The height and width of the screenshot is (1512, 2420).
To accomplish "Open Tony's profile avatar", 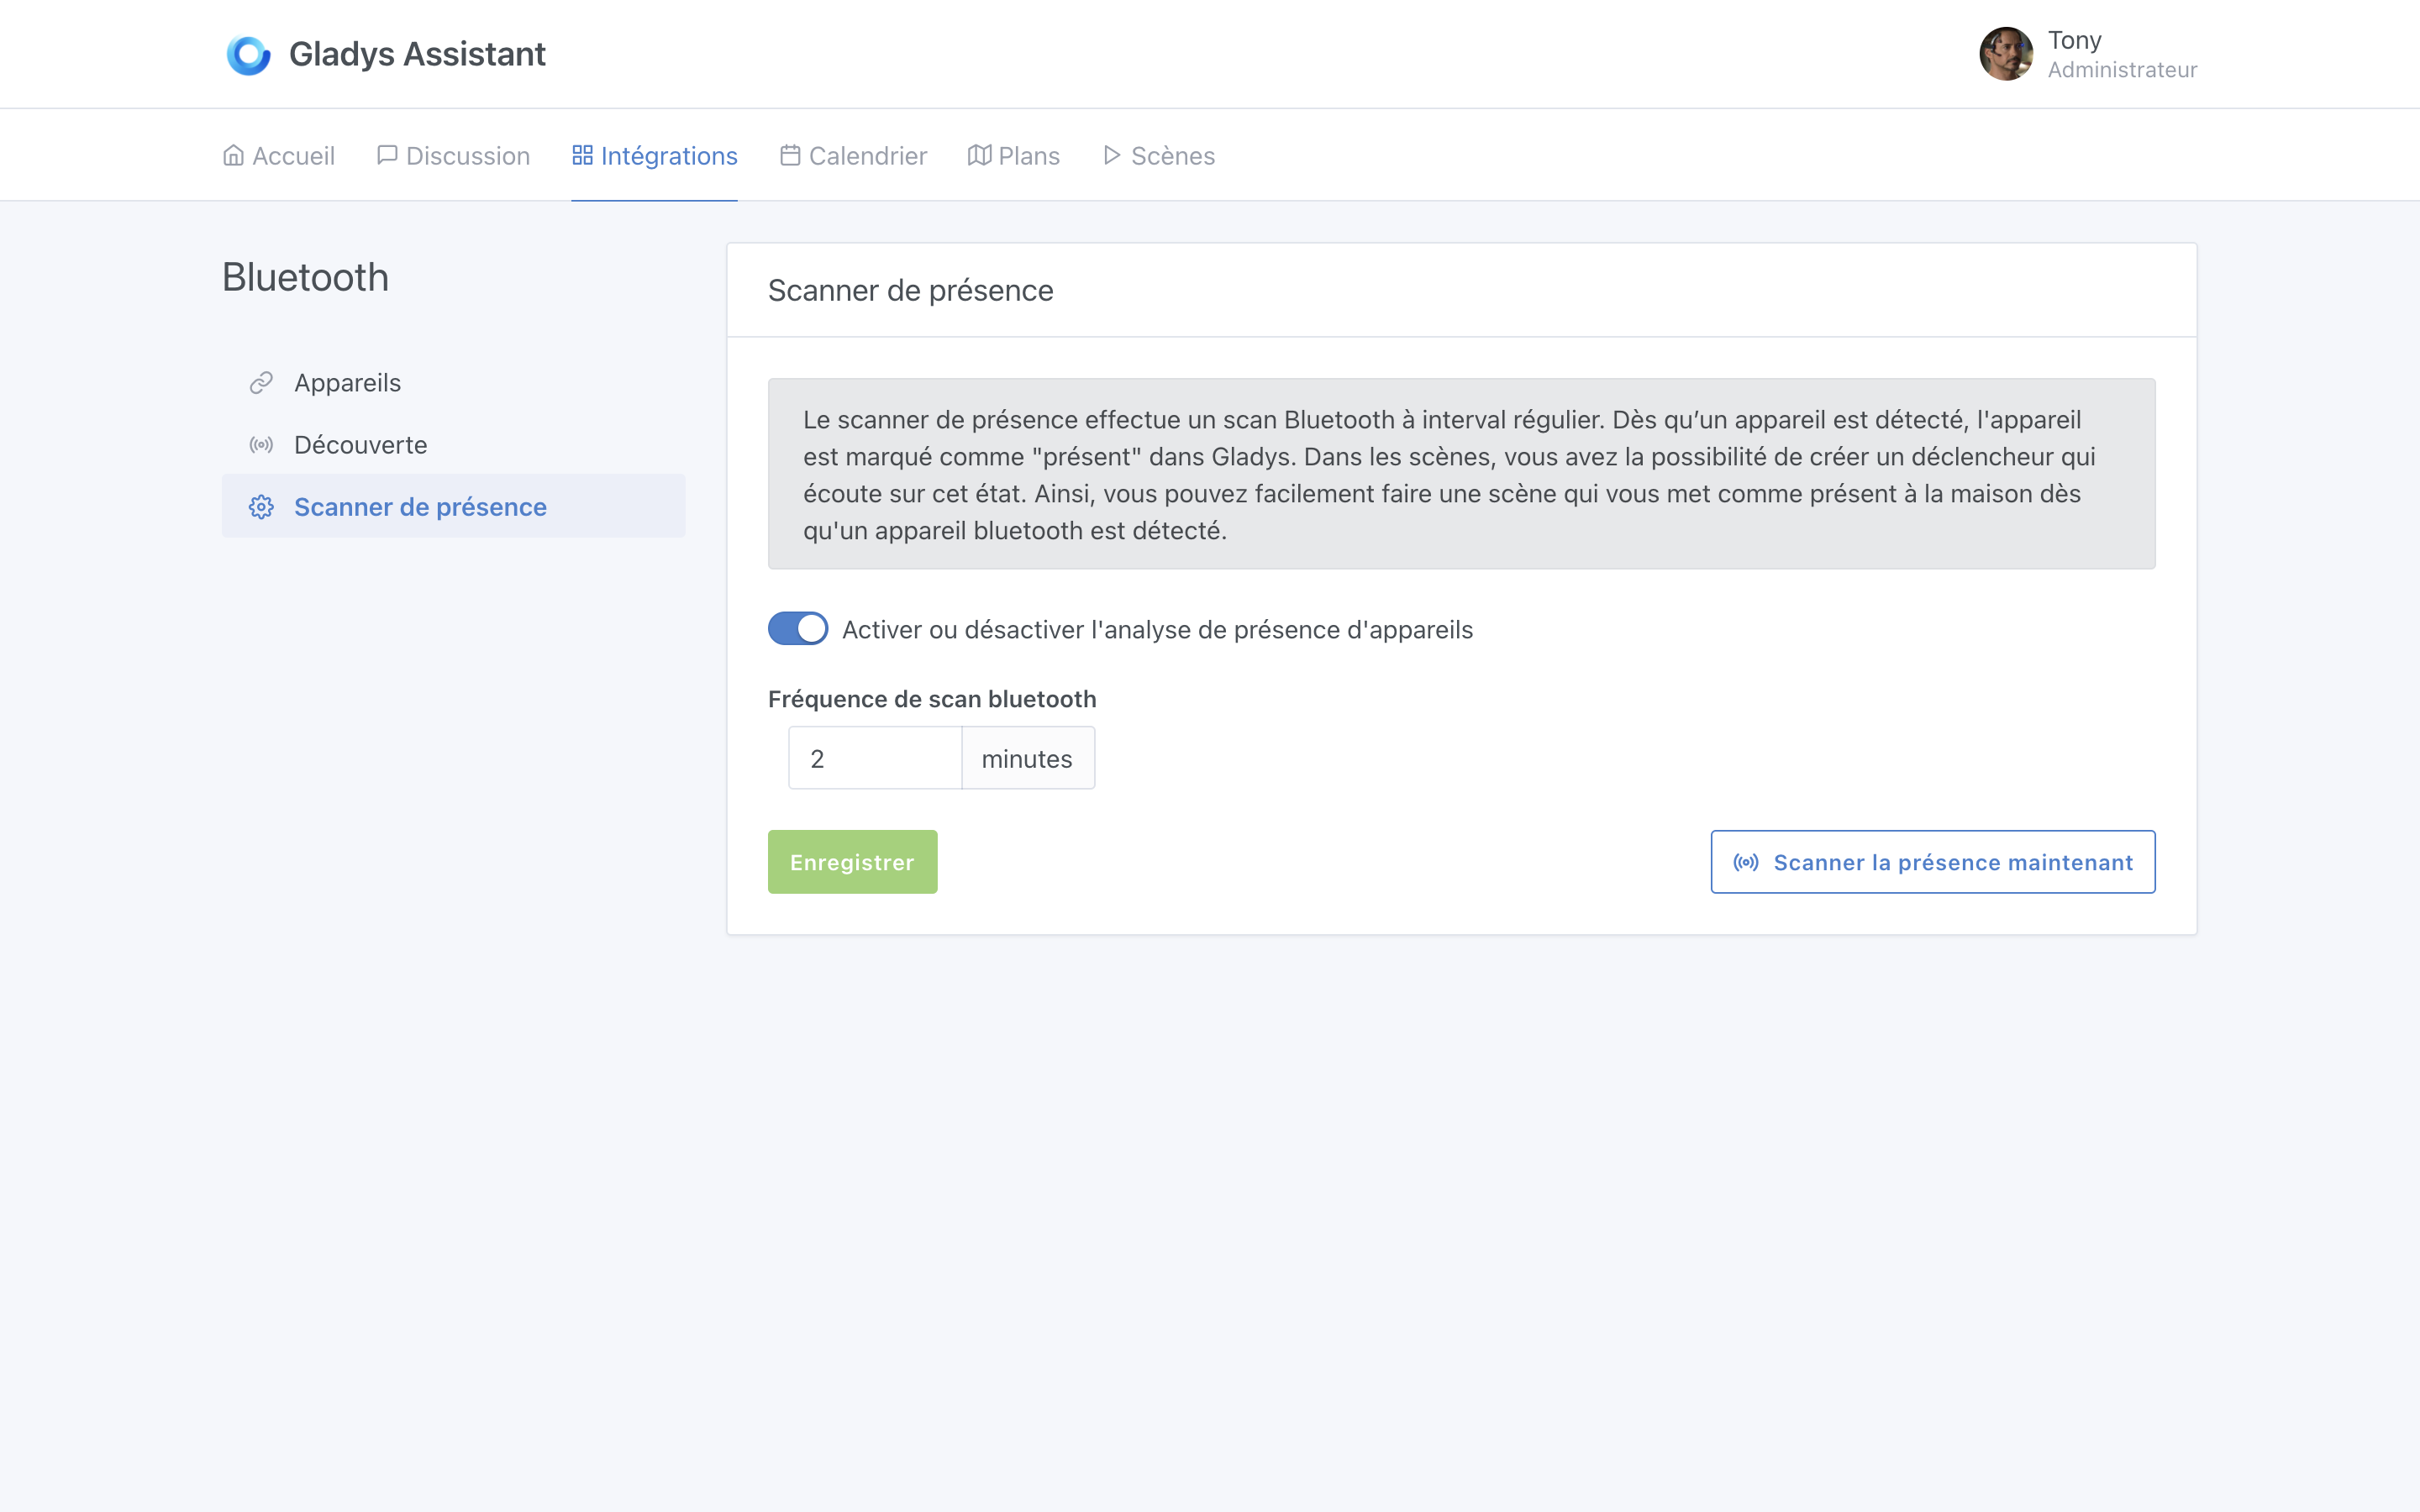I will [x=2008, y=54].
